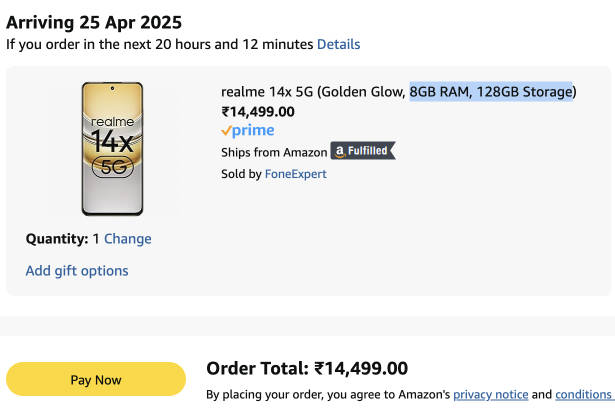The height and width of the screenshot is (420, 615).
Task: Change the order quantity
Action: (x=128, y=239)
